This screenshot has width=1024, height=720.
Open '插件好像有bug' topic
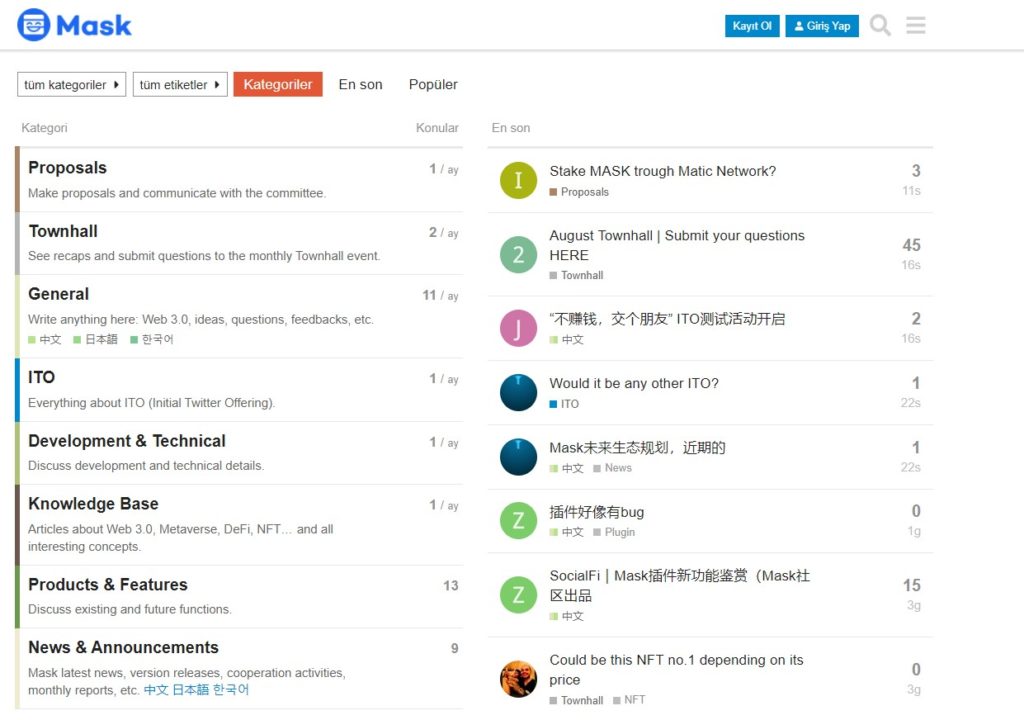(x=597, y=512)
